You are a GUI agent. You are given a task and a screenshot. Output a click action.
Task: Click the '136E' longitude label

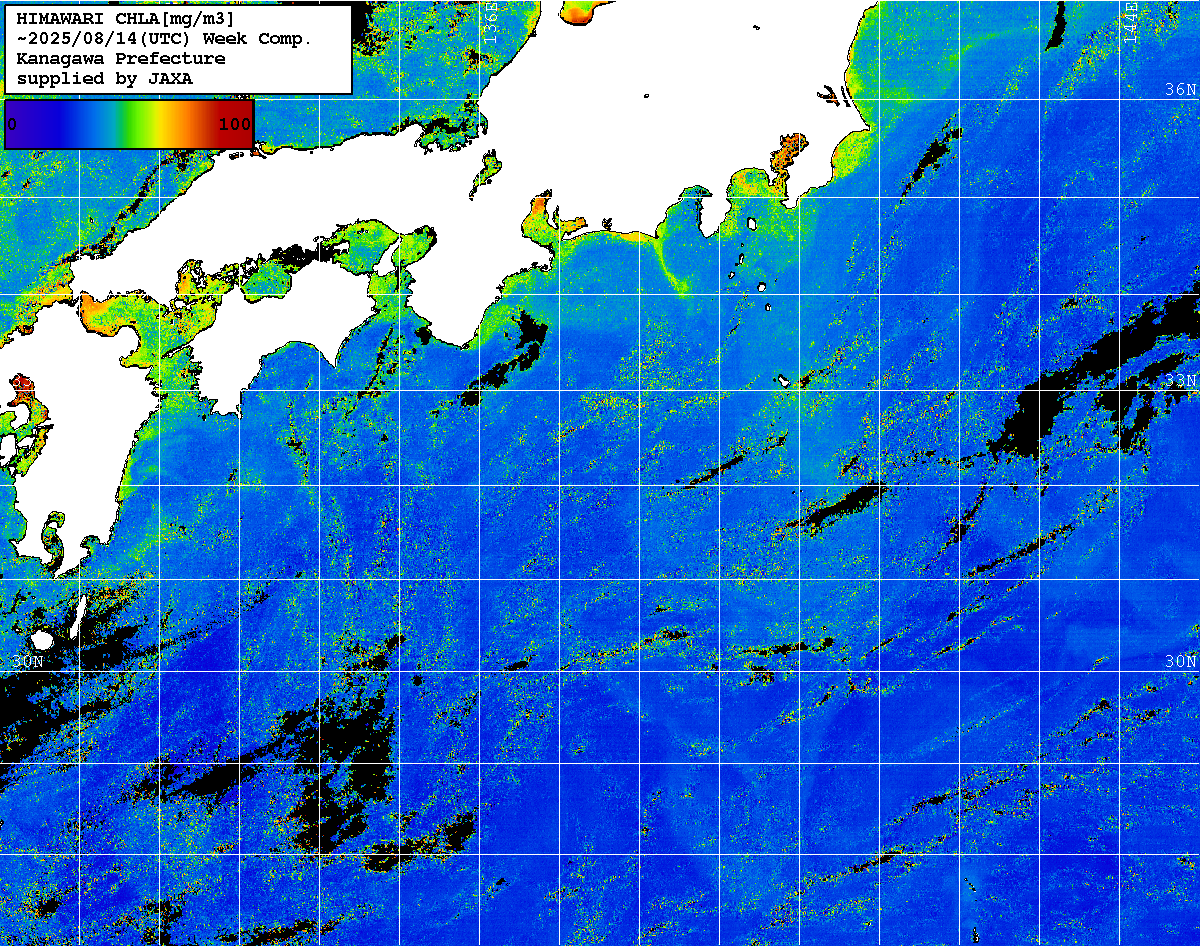491,21
